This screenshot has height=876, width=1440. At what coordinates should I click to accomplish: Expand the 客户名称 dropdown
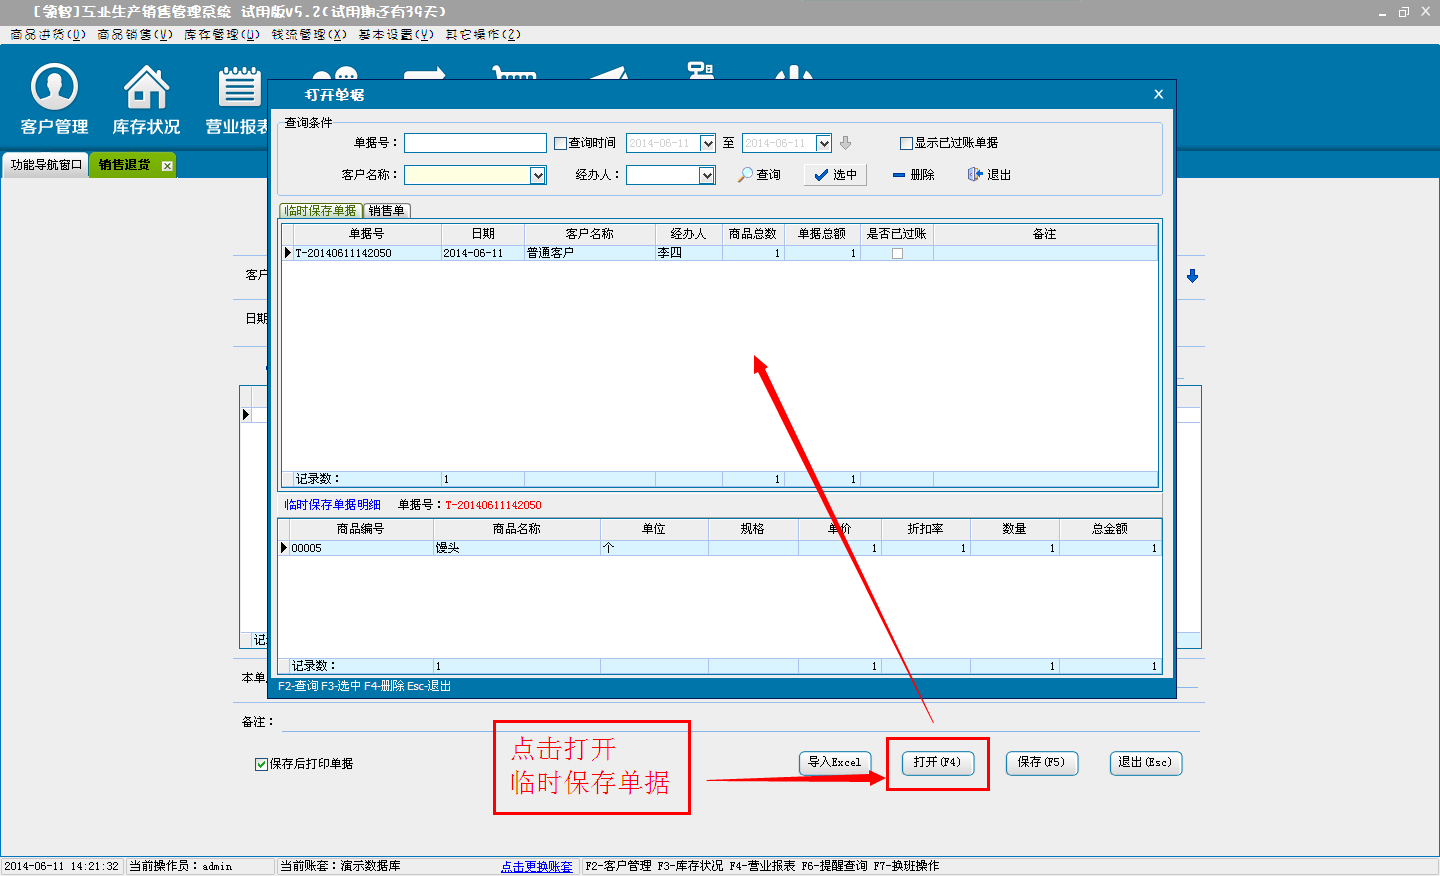point(538,176)
